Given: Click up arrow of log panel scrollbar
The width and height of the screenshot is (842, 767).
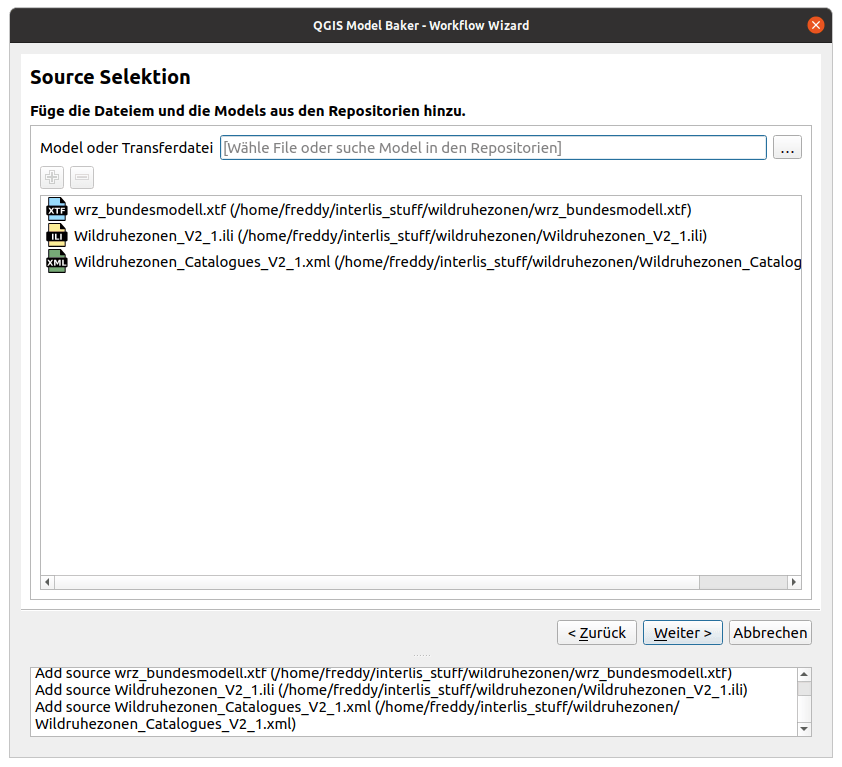Looking at the screenshot, I should [x=804, y=674].
